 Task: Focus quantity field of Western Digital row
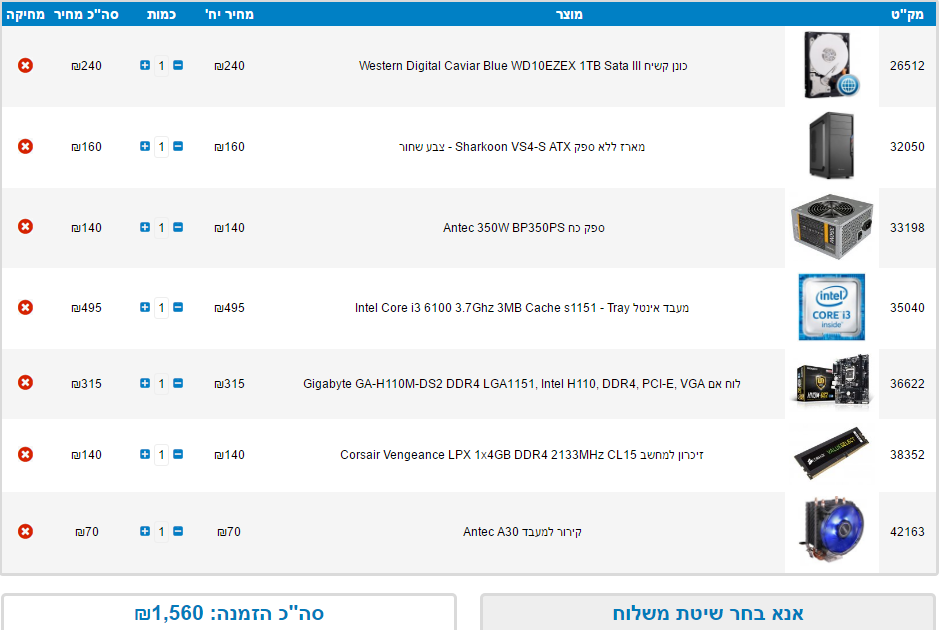coord(161,65)
